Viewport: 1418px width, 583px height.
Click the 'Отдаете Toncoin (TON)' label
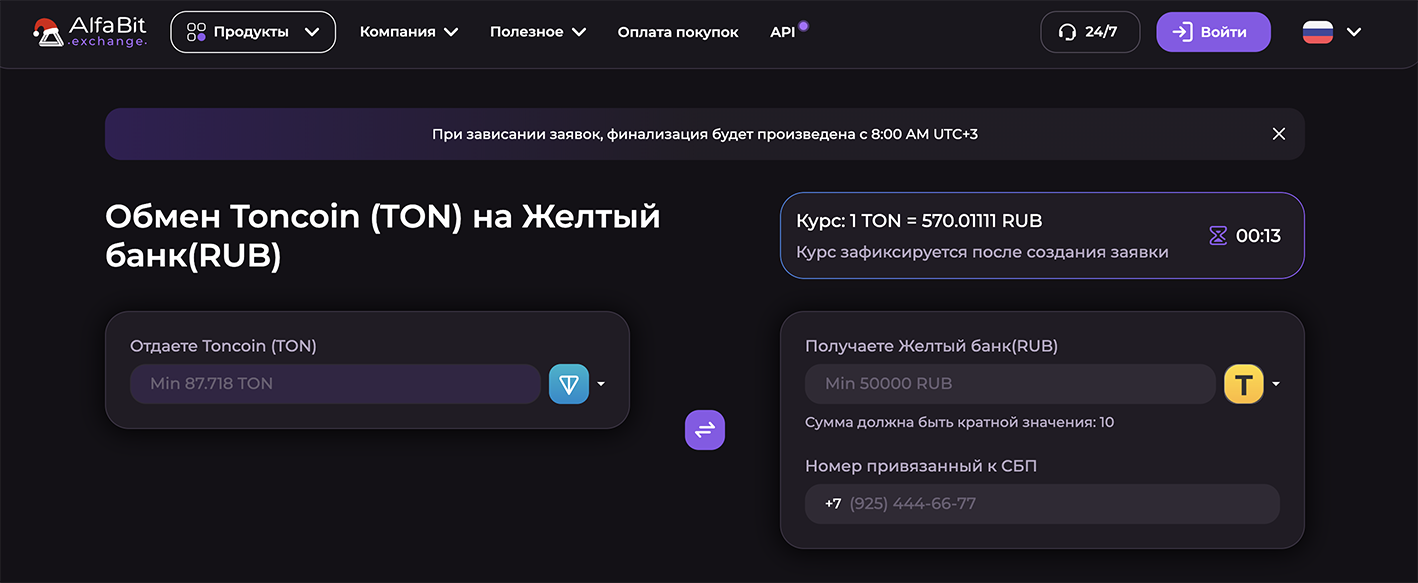pos(223,346)
